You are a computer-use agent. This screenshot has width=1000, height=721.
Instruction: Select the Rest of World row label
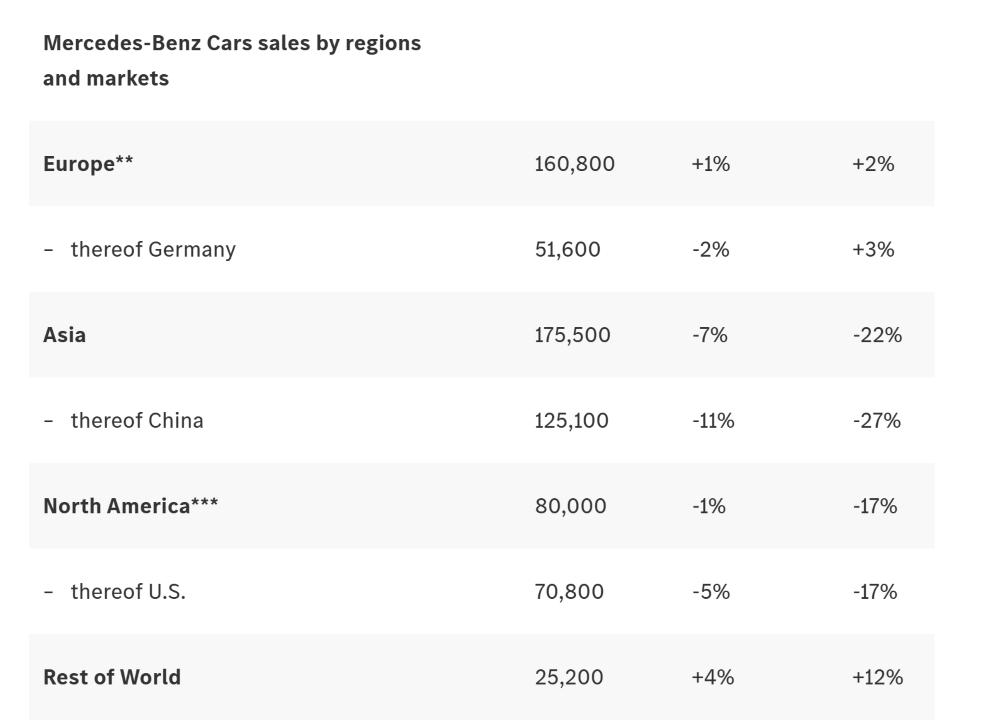112,677
